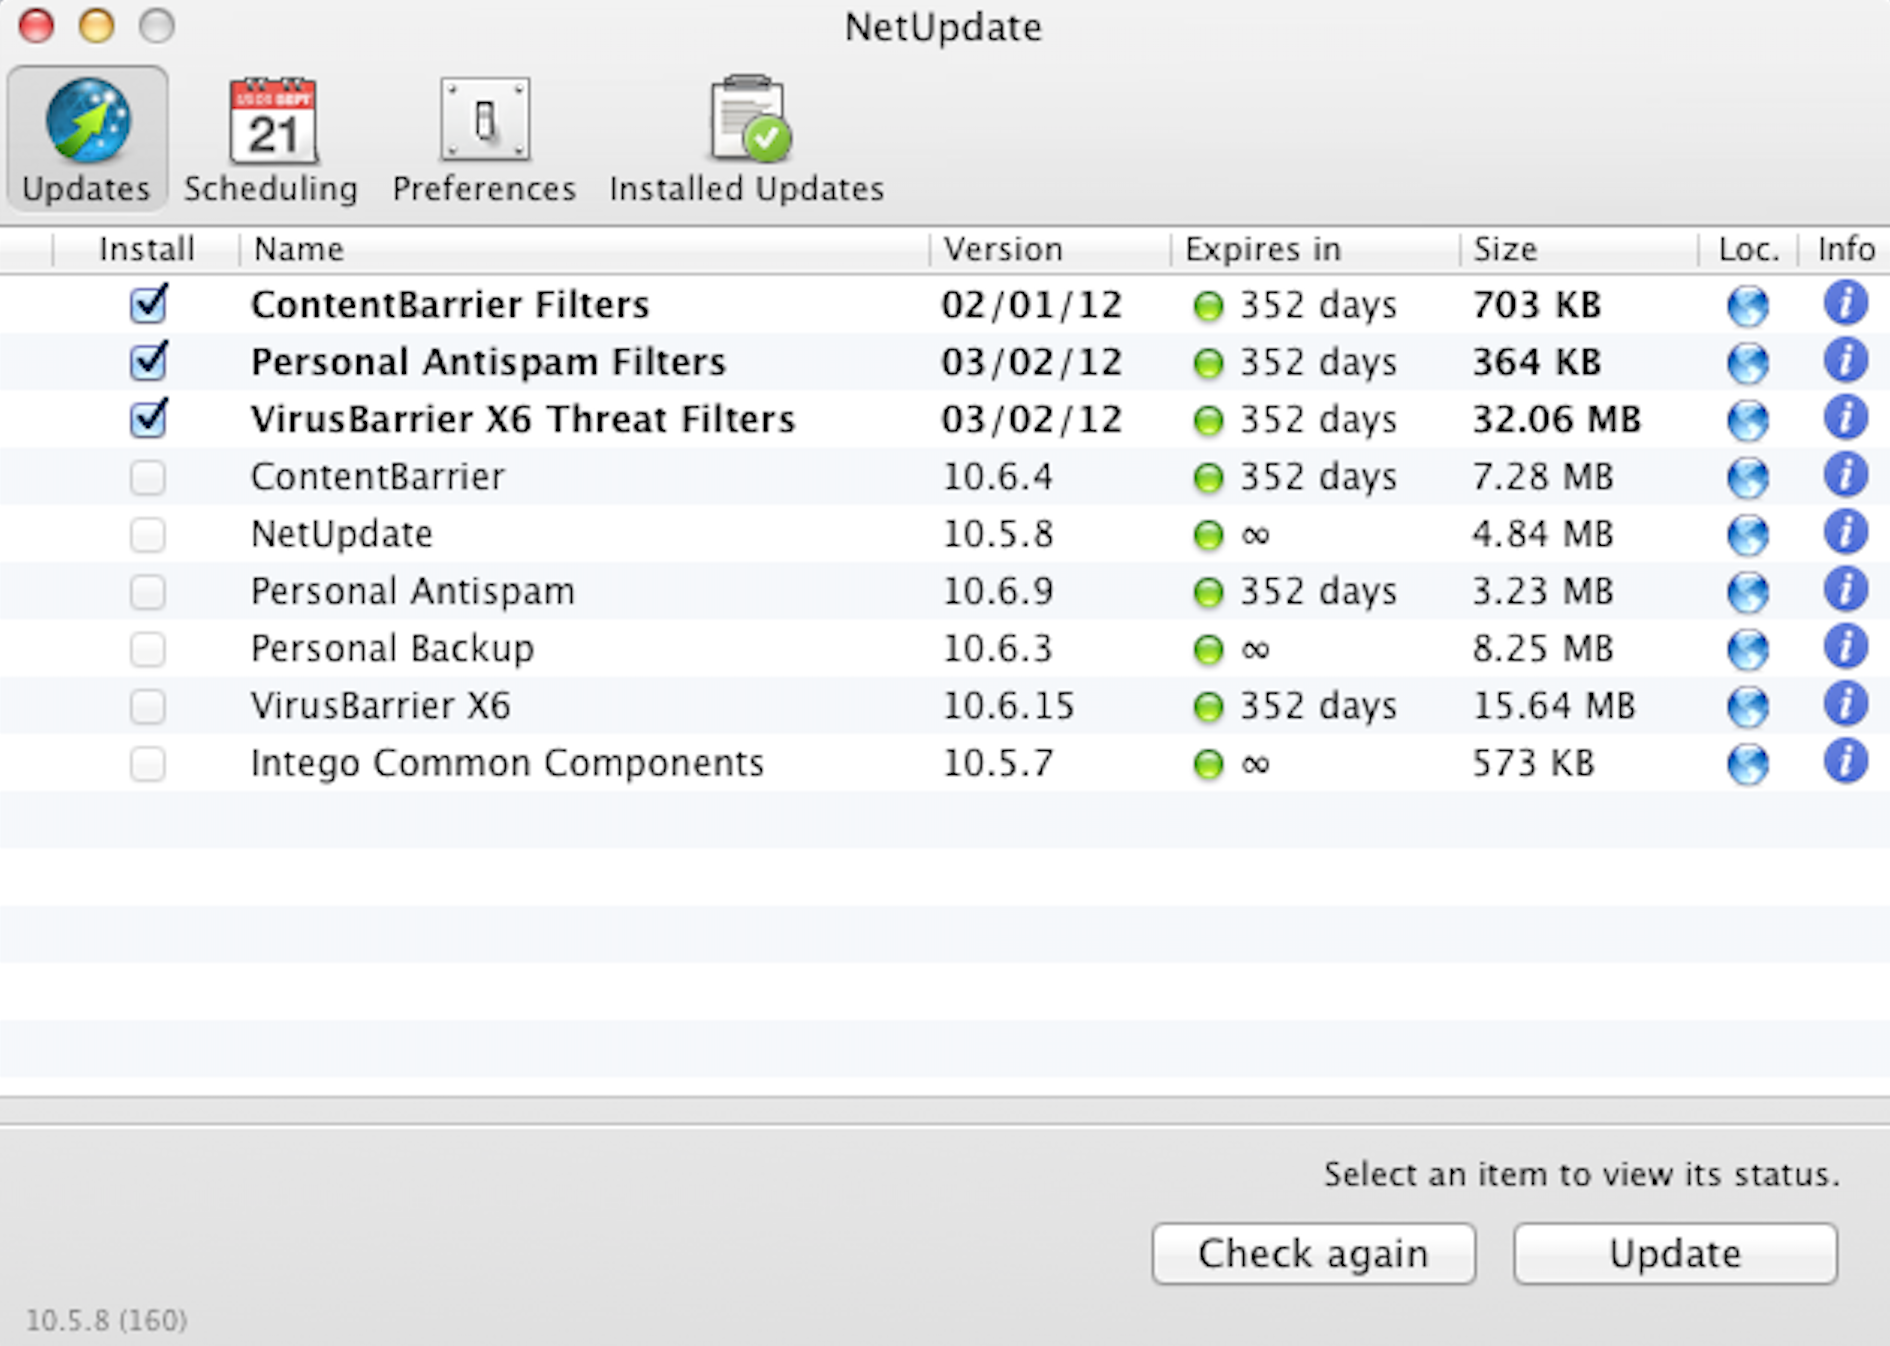Check install box for VirusBarrier X6 10.6.15
This screenshot has width=1890, height=1346.
pos(148,706)
